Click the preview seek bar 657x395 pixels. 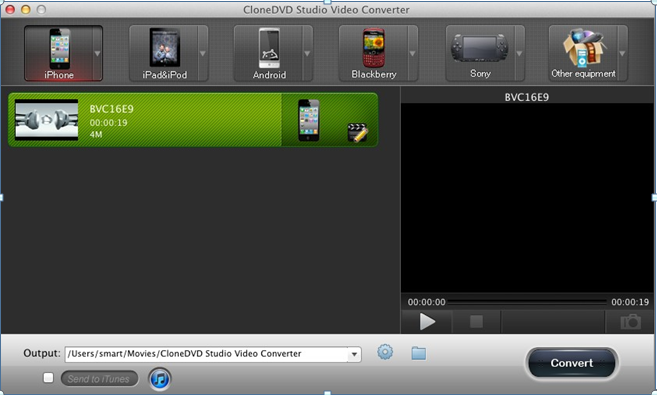pos(527,302)
